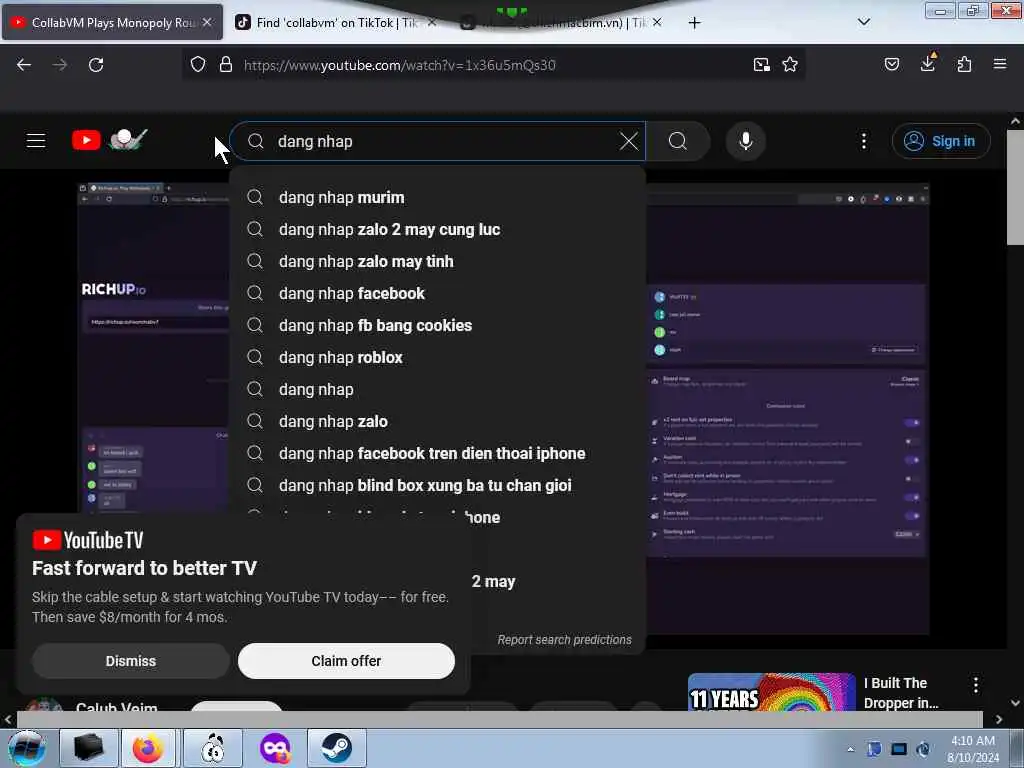The height and width of the screenshot is (768, 1024).
Task: Open the Firefox hamburger application menu
Action: tap(1000, 64)
